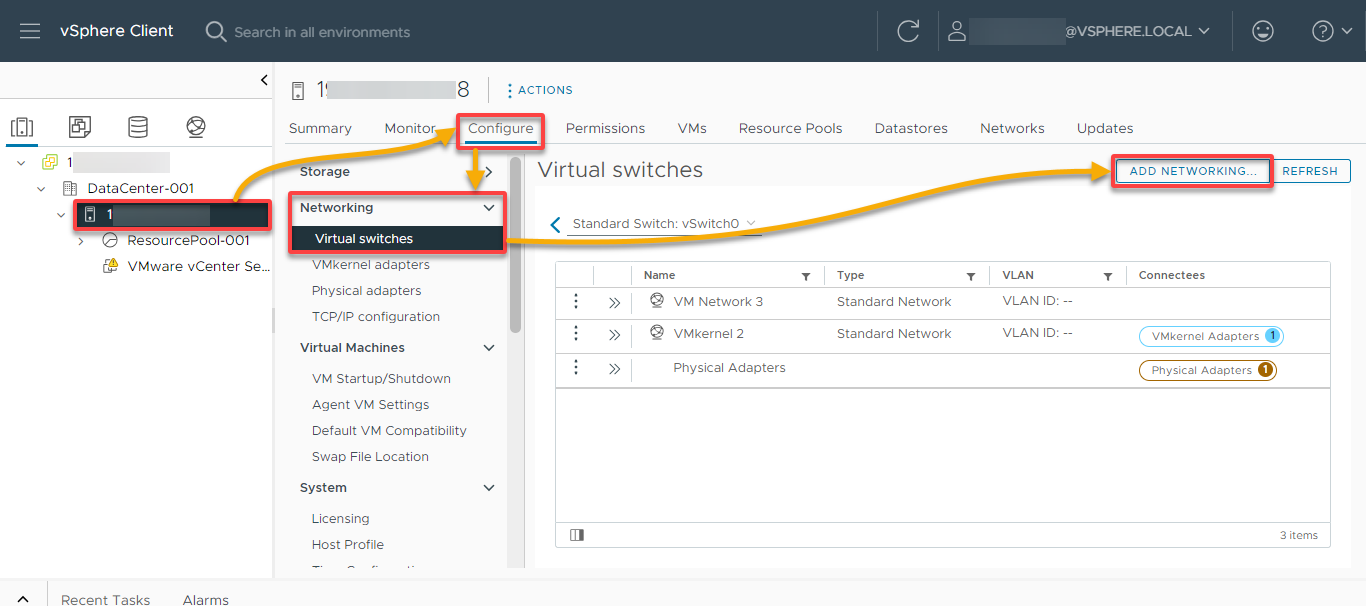Switch to VMs and Templates inventory view
This screenshot has height=606, width=1366.
coord(80,127)
